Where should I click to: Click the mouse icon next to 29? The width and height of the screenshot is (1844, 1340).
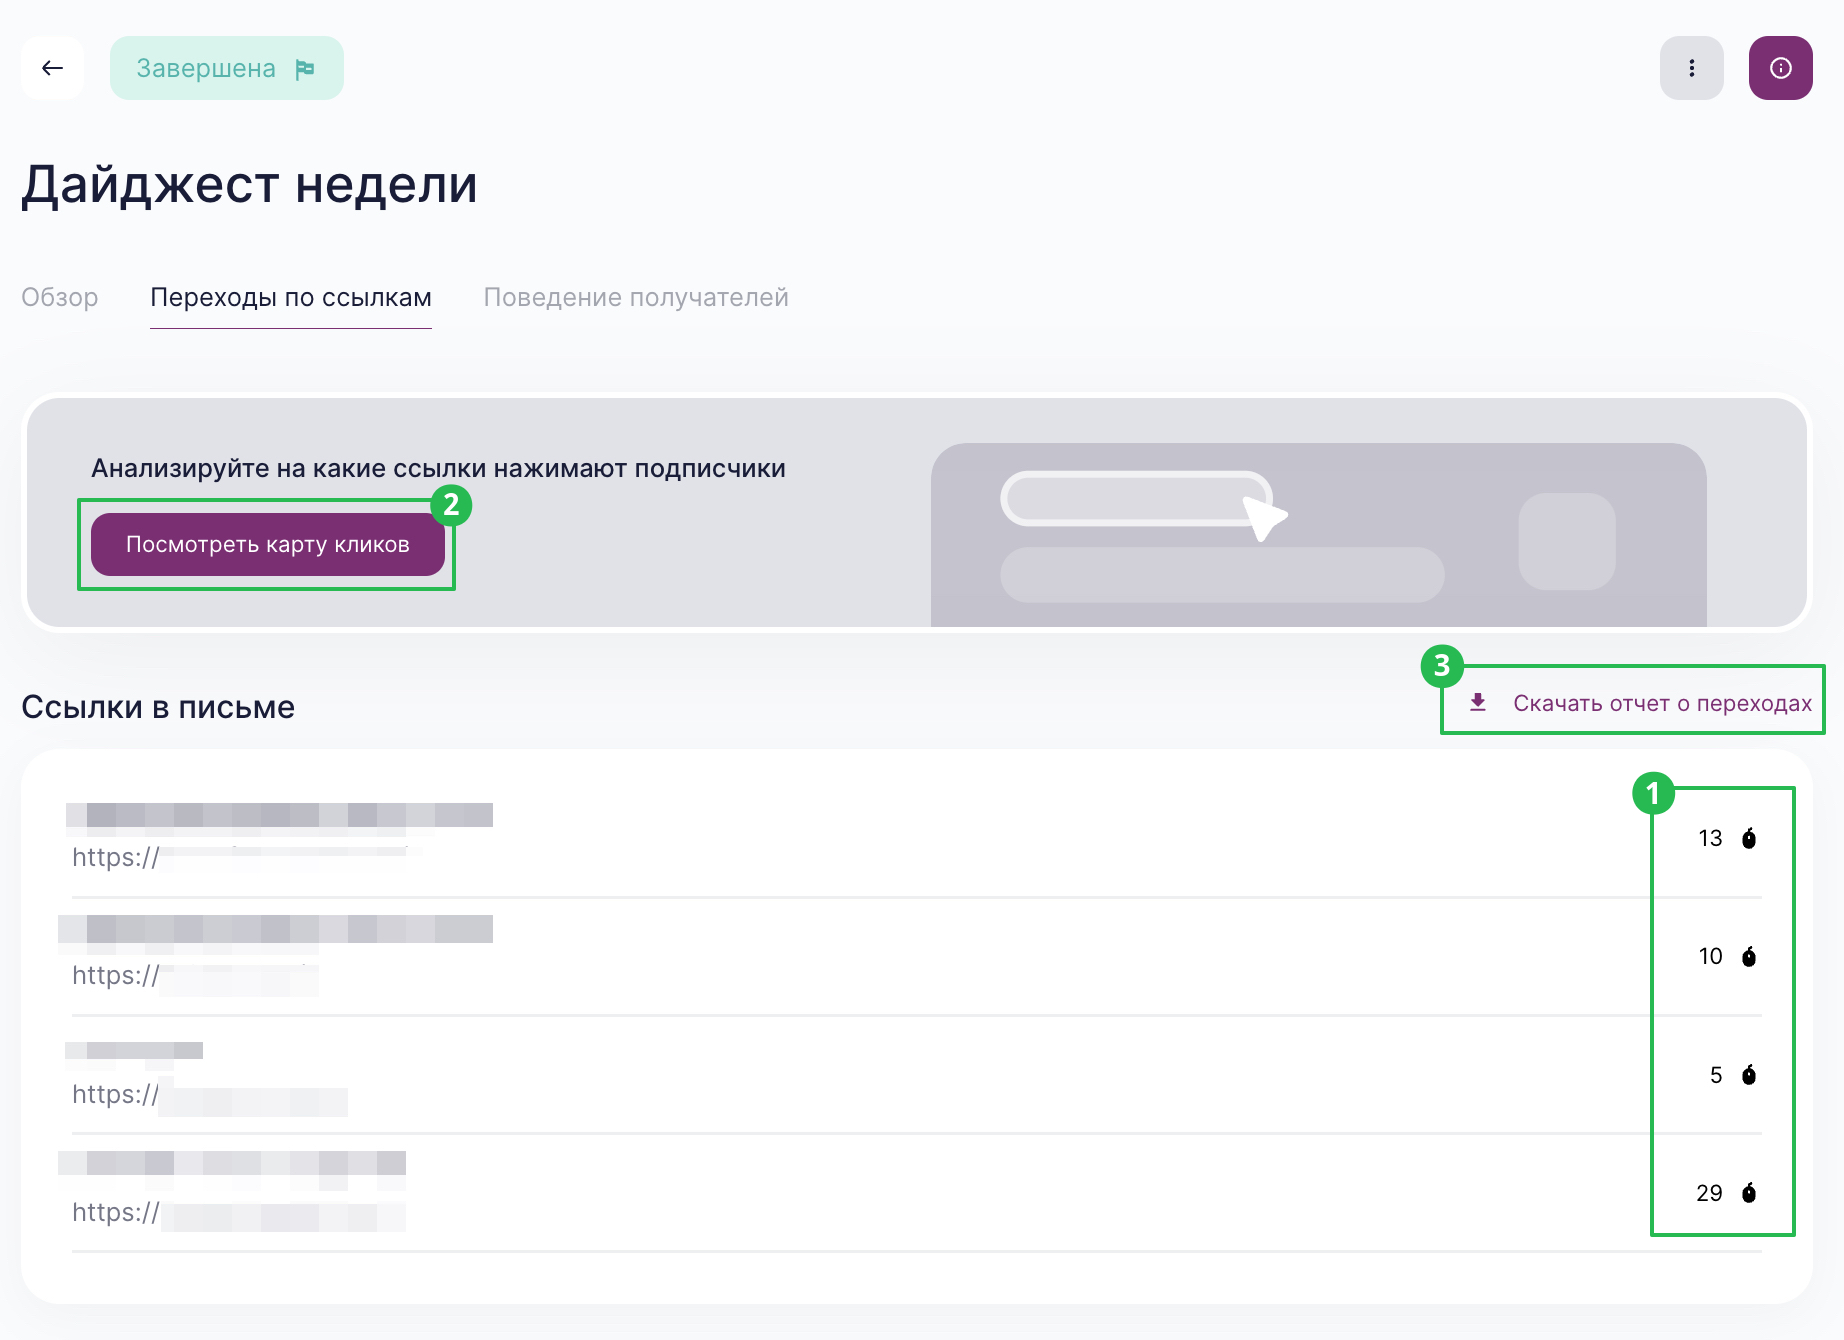1749,1193
